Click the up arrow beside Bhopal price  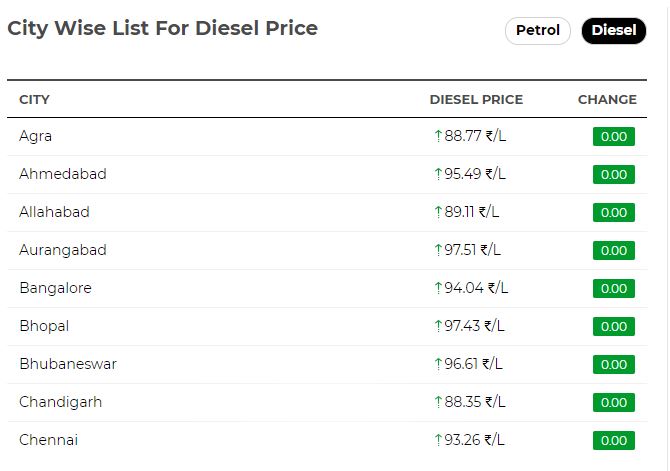coord(438,326)
